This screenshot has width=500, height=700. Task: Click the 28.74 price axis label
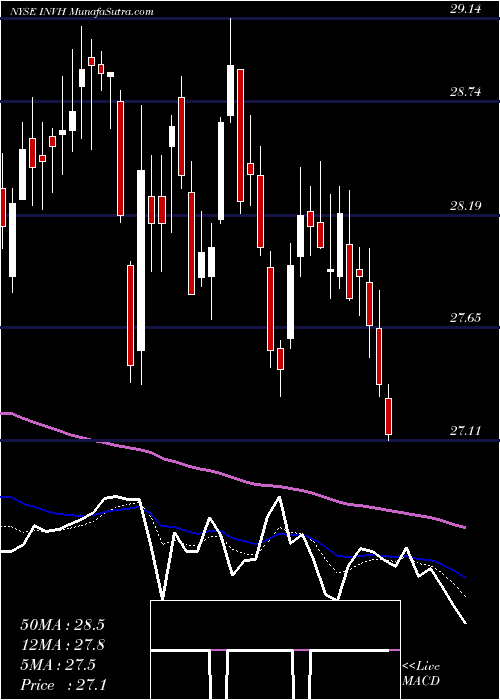465,92
